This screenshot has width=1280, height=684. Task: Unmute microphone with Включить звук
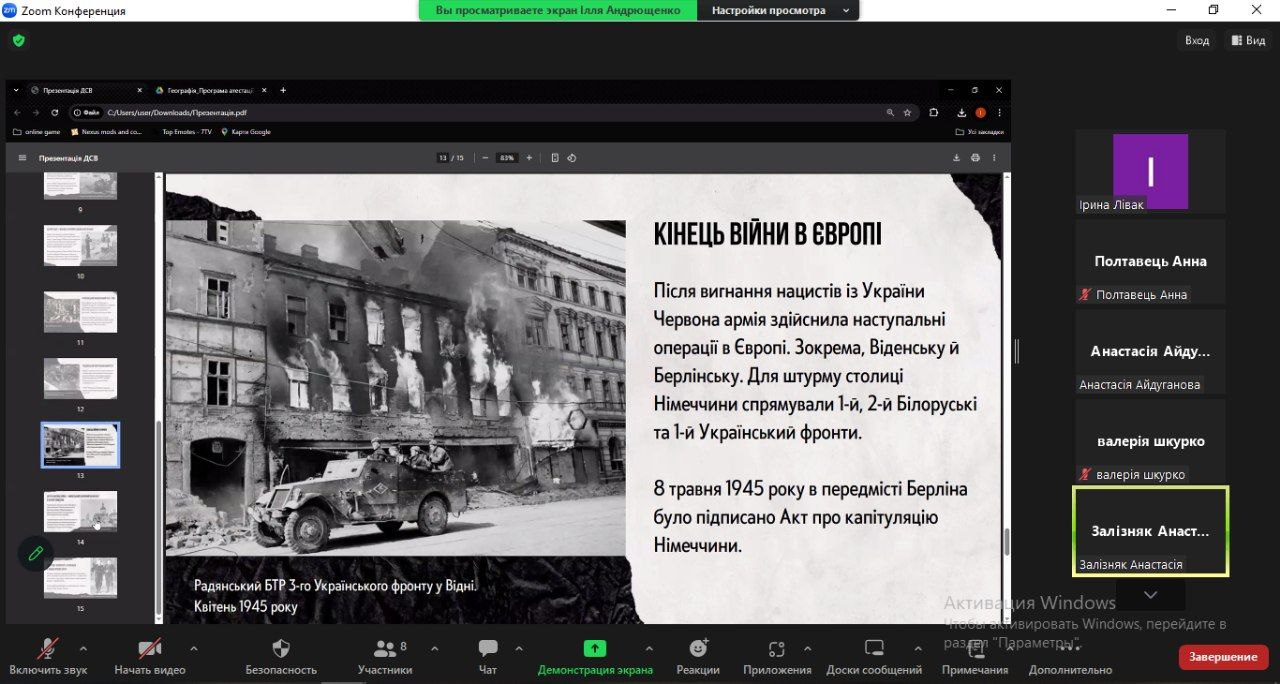pos(48,648)
